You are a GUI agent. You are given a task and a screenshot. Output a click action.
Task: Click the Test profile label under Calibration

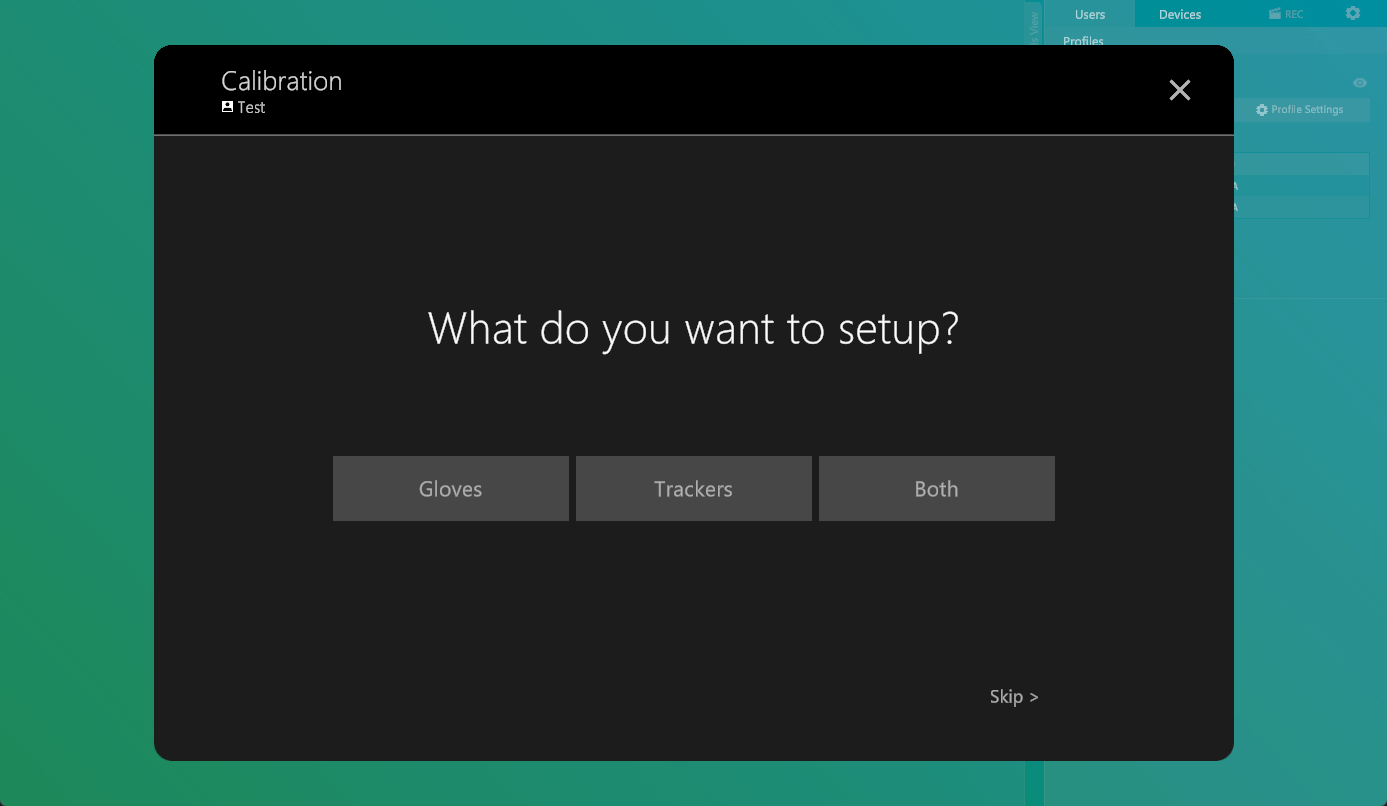[250, 107]
